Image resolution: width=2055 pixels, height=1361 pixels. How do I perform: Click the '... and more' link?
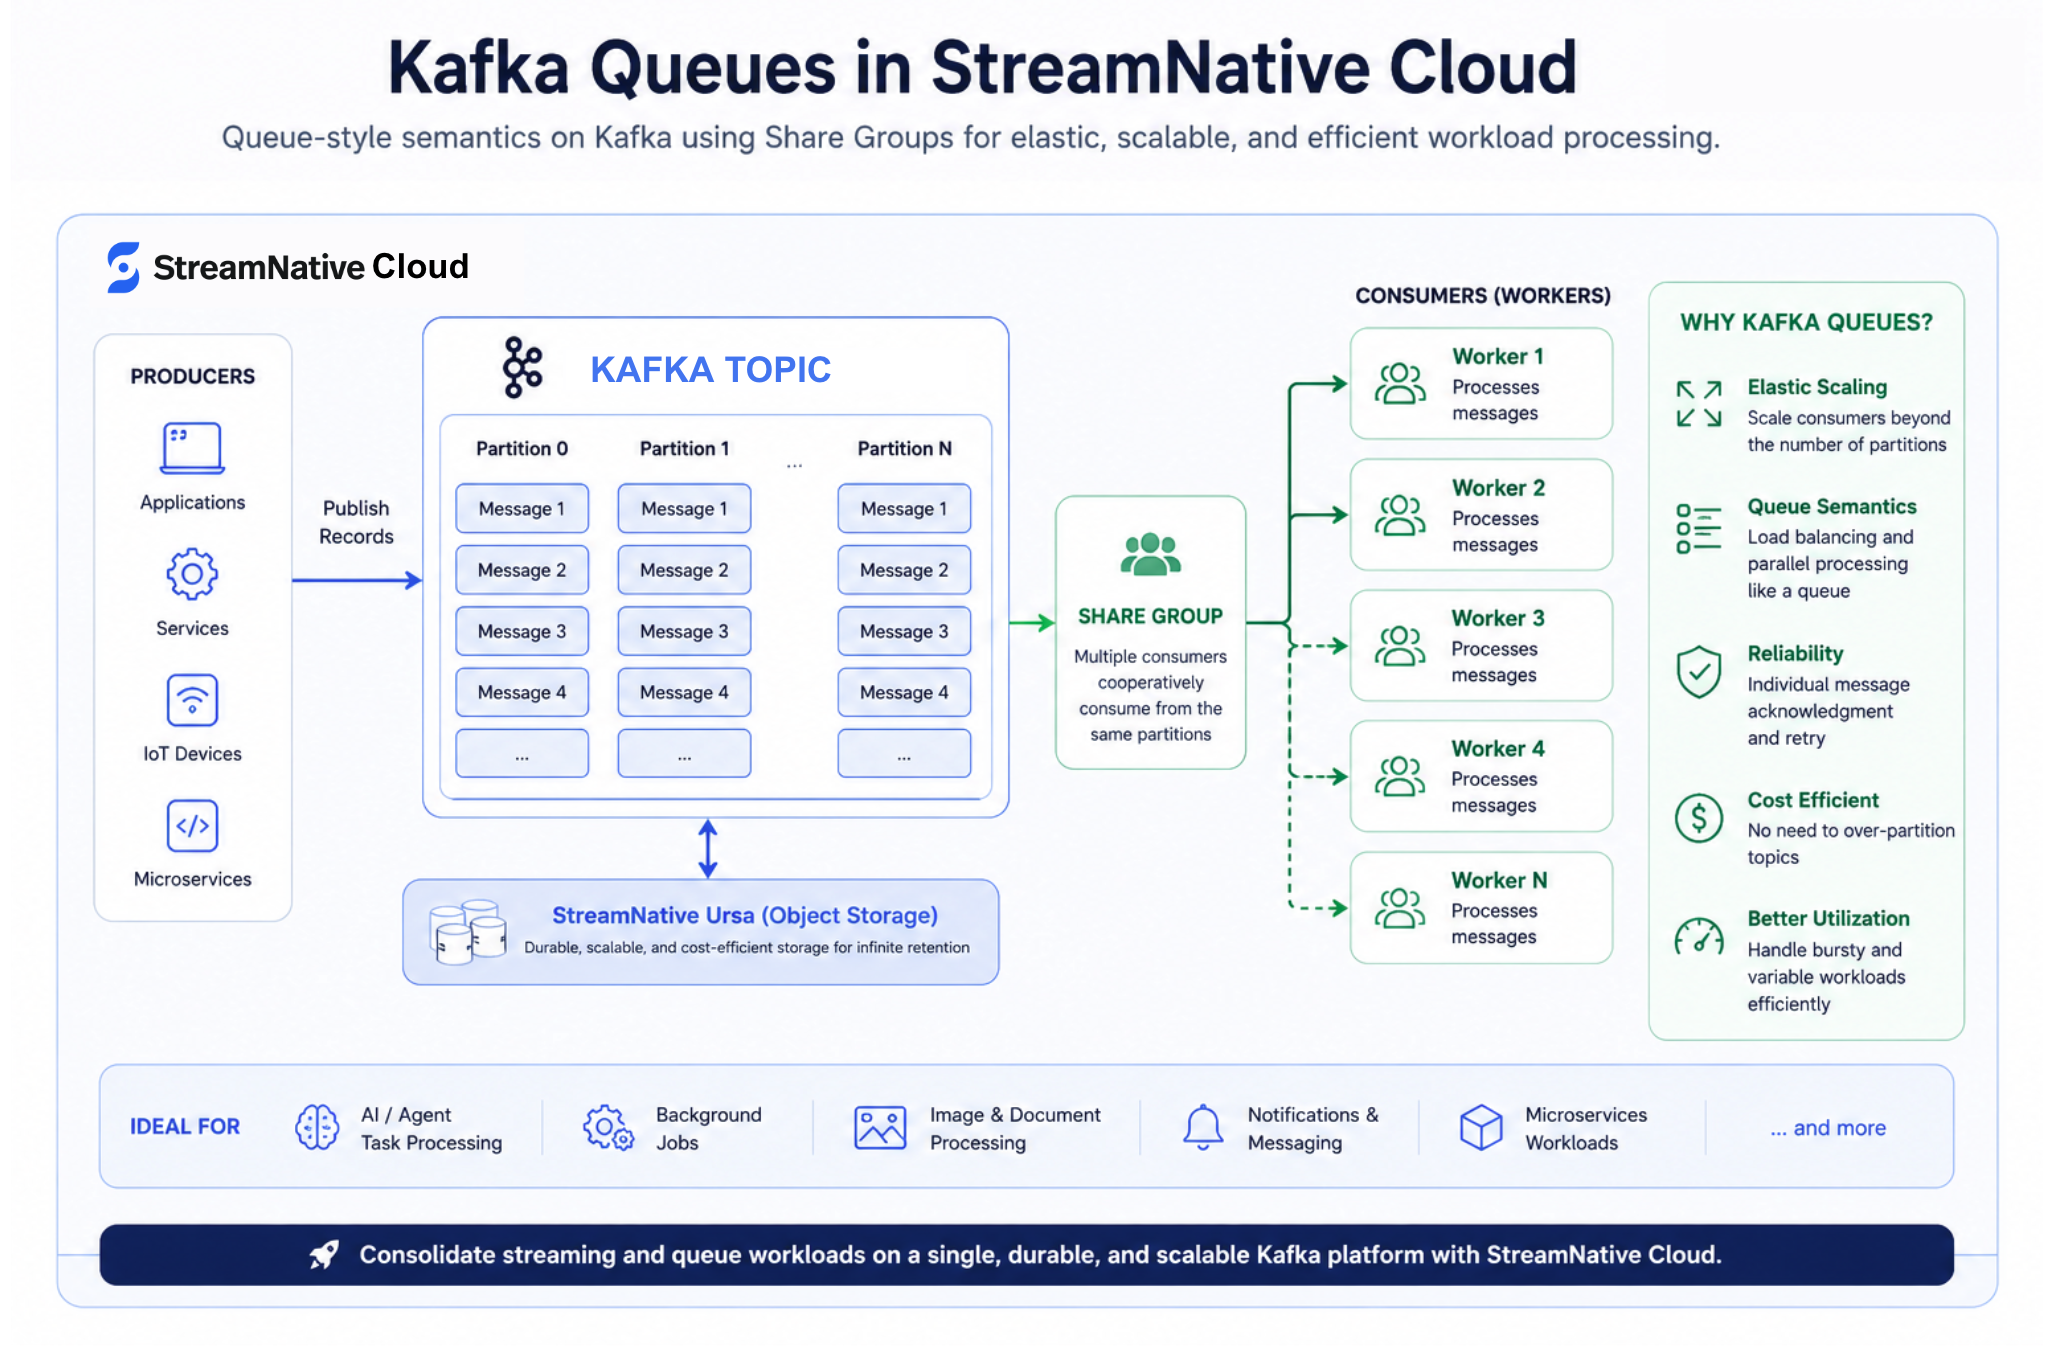coord(1828,1128)
